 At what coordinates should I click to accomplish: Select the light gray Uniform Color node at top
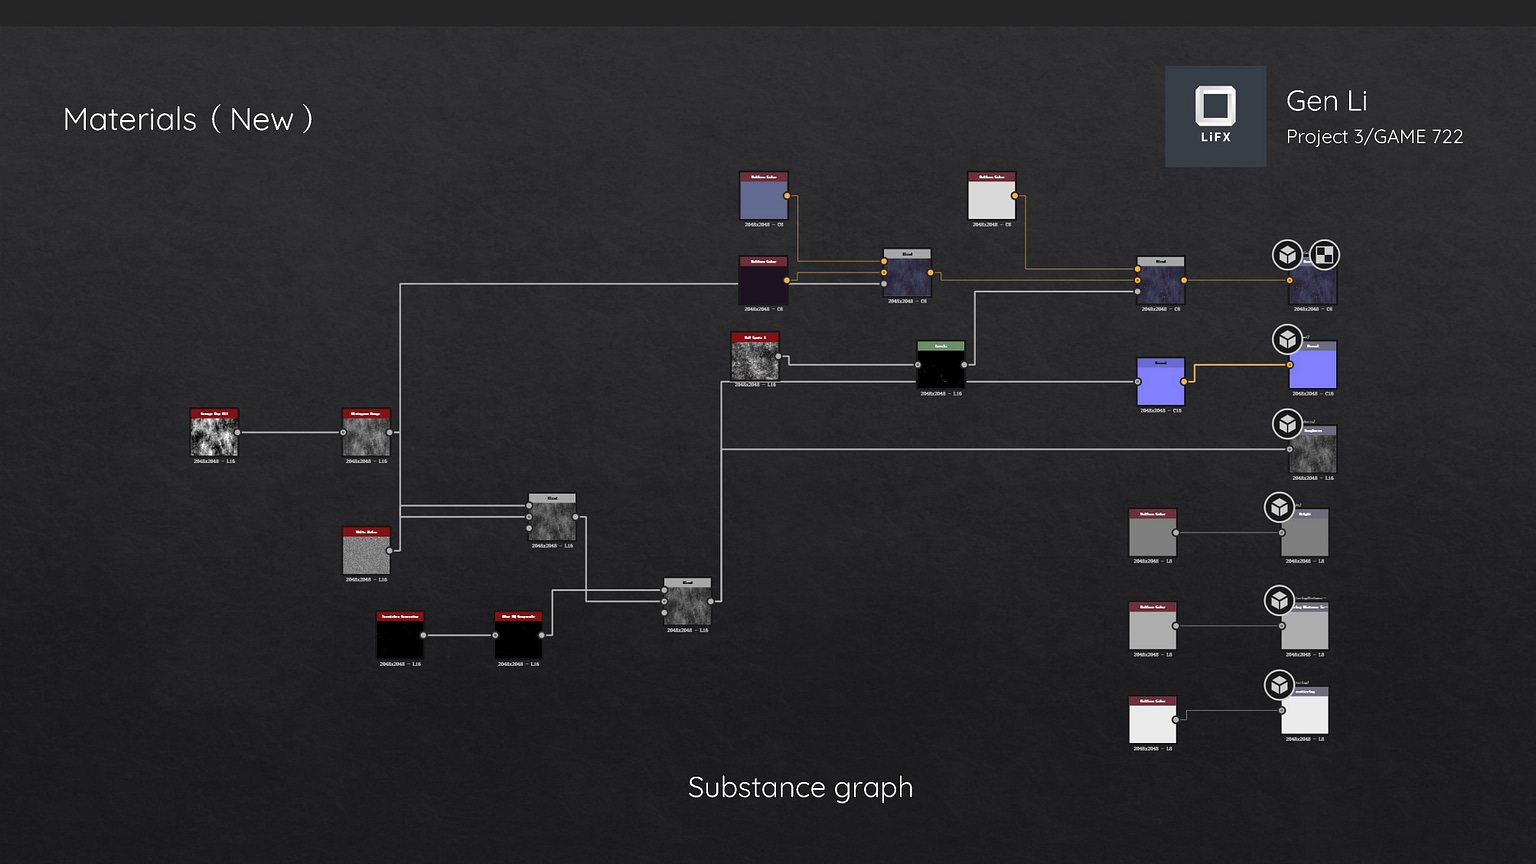tap(991, 196)
